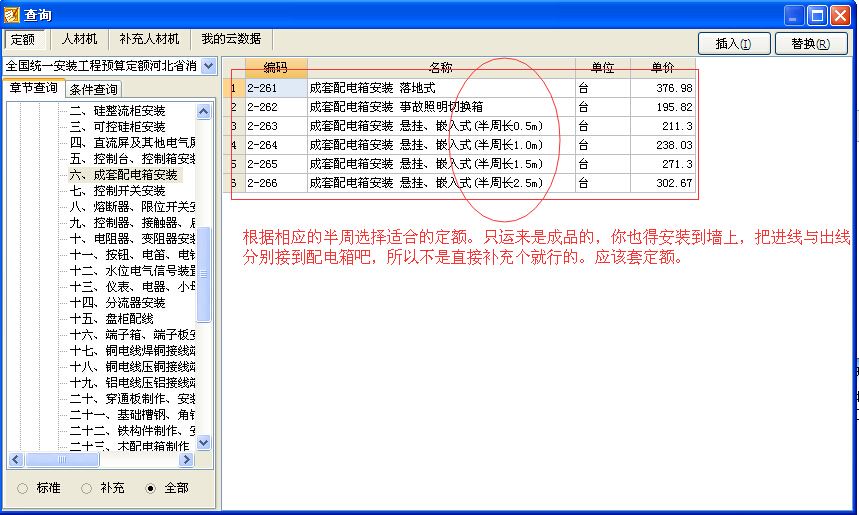859x515 pixels.
Task: Select tree item 十五、盘柜配线
Action: click(x=111, y=318)
